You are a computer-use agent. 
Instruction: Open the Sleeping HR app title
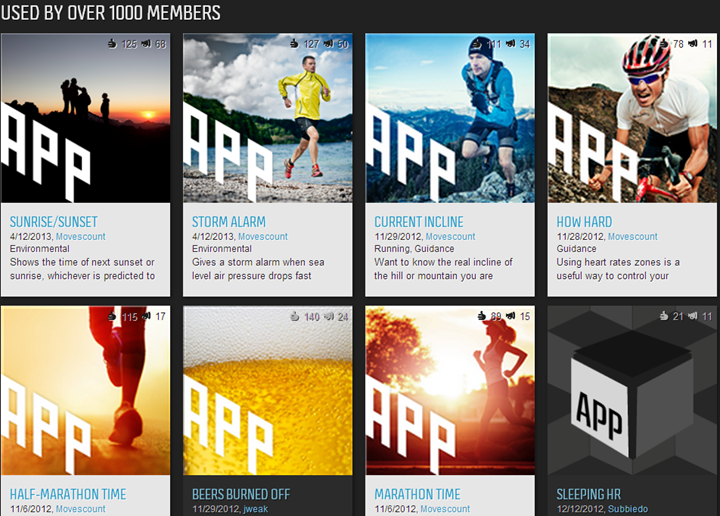(589, 494)
